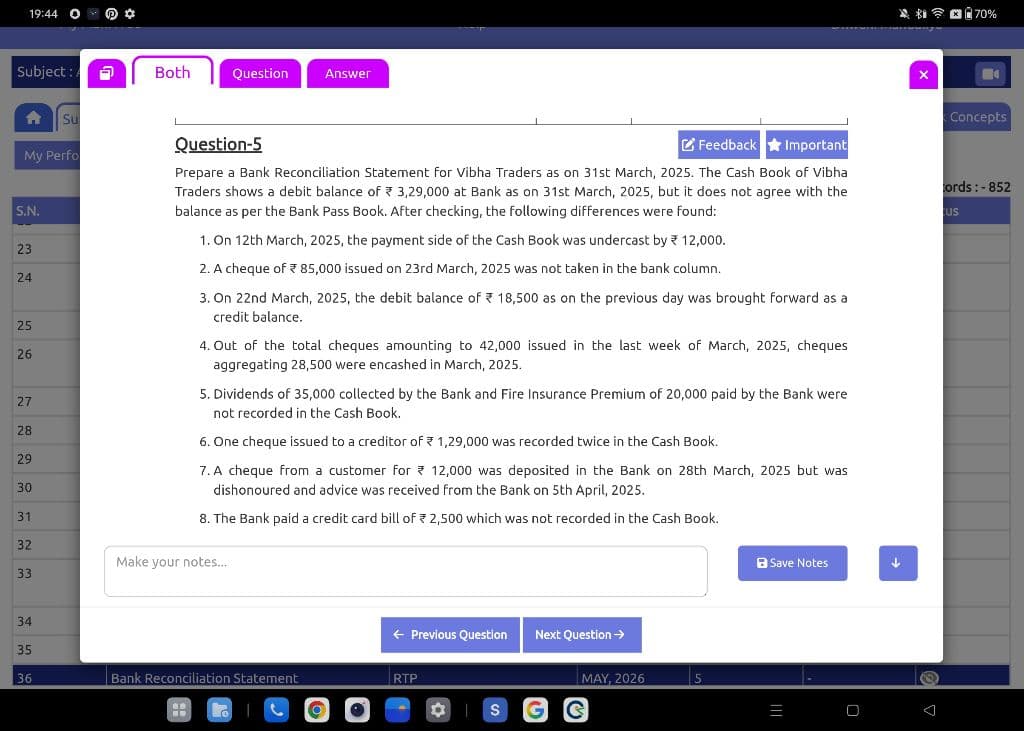Viewport: 1024px width, 731px height.
Task: Open the Camera app in taskbar
Action: [x=357, y=710]
